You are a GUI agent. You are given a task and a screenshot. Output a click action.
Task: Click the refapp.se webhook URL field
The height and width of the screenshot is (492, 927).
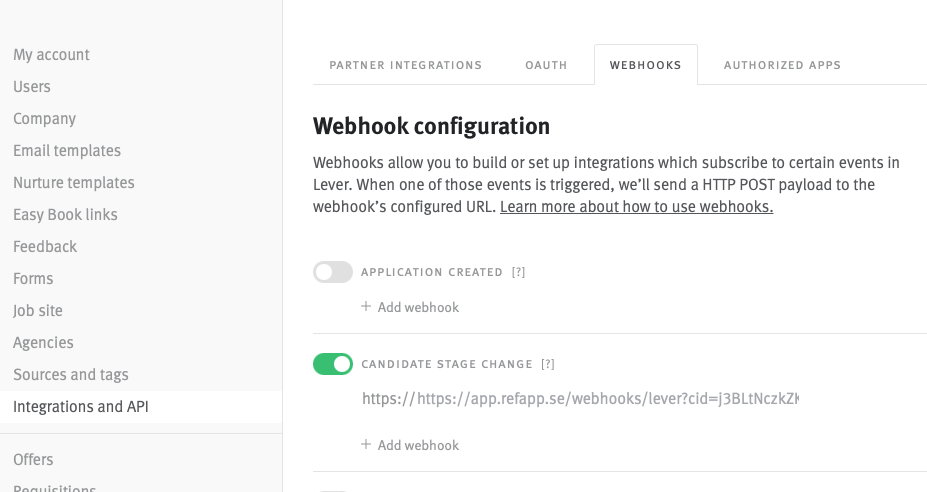click(580, 399)
